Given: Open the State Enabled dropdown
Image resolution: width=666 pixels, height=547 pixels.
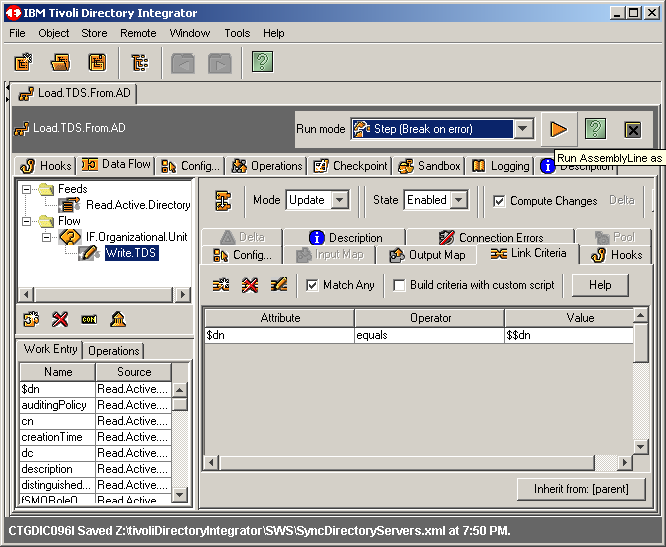Looking at the screenshot, I should [458, 200].
